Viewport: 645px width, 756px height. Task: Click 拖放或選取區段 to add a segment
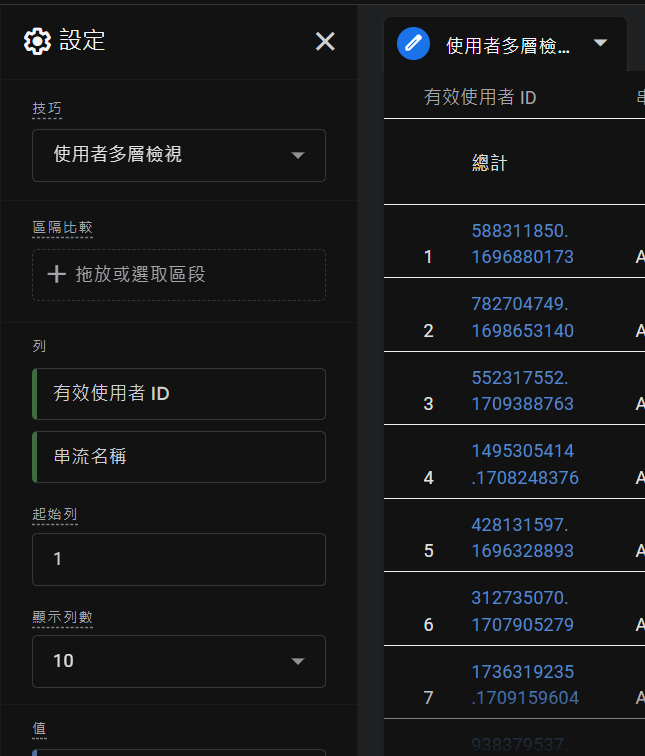click(x=179, y=275)
